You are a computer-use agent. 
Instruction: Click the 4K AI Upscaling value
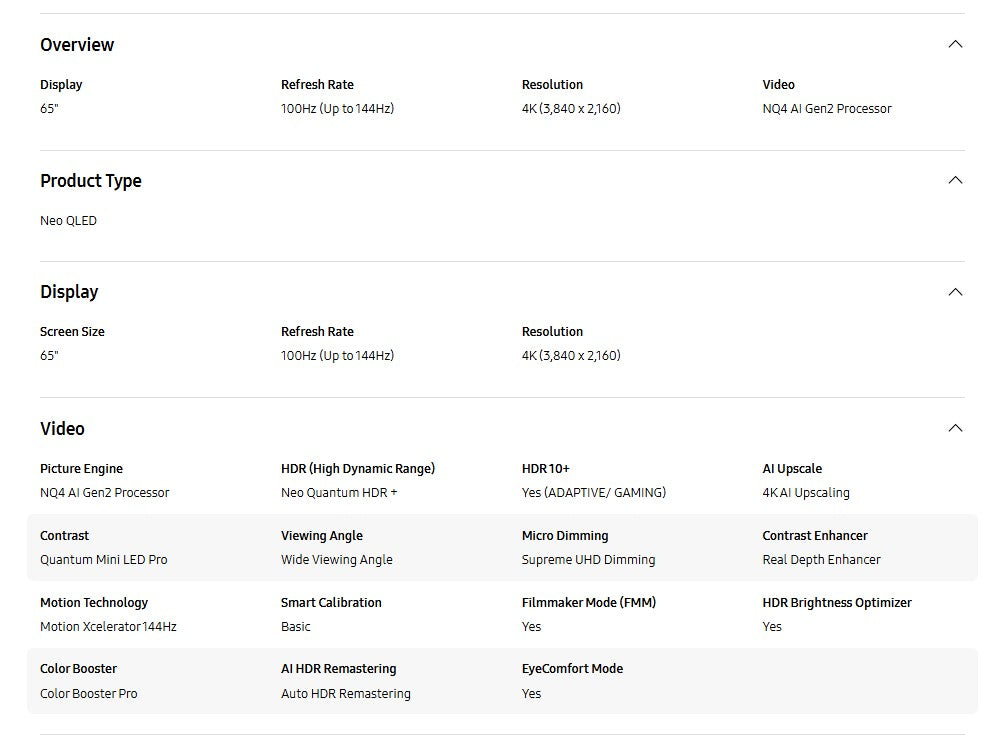pos(805,493)
